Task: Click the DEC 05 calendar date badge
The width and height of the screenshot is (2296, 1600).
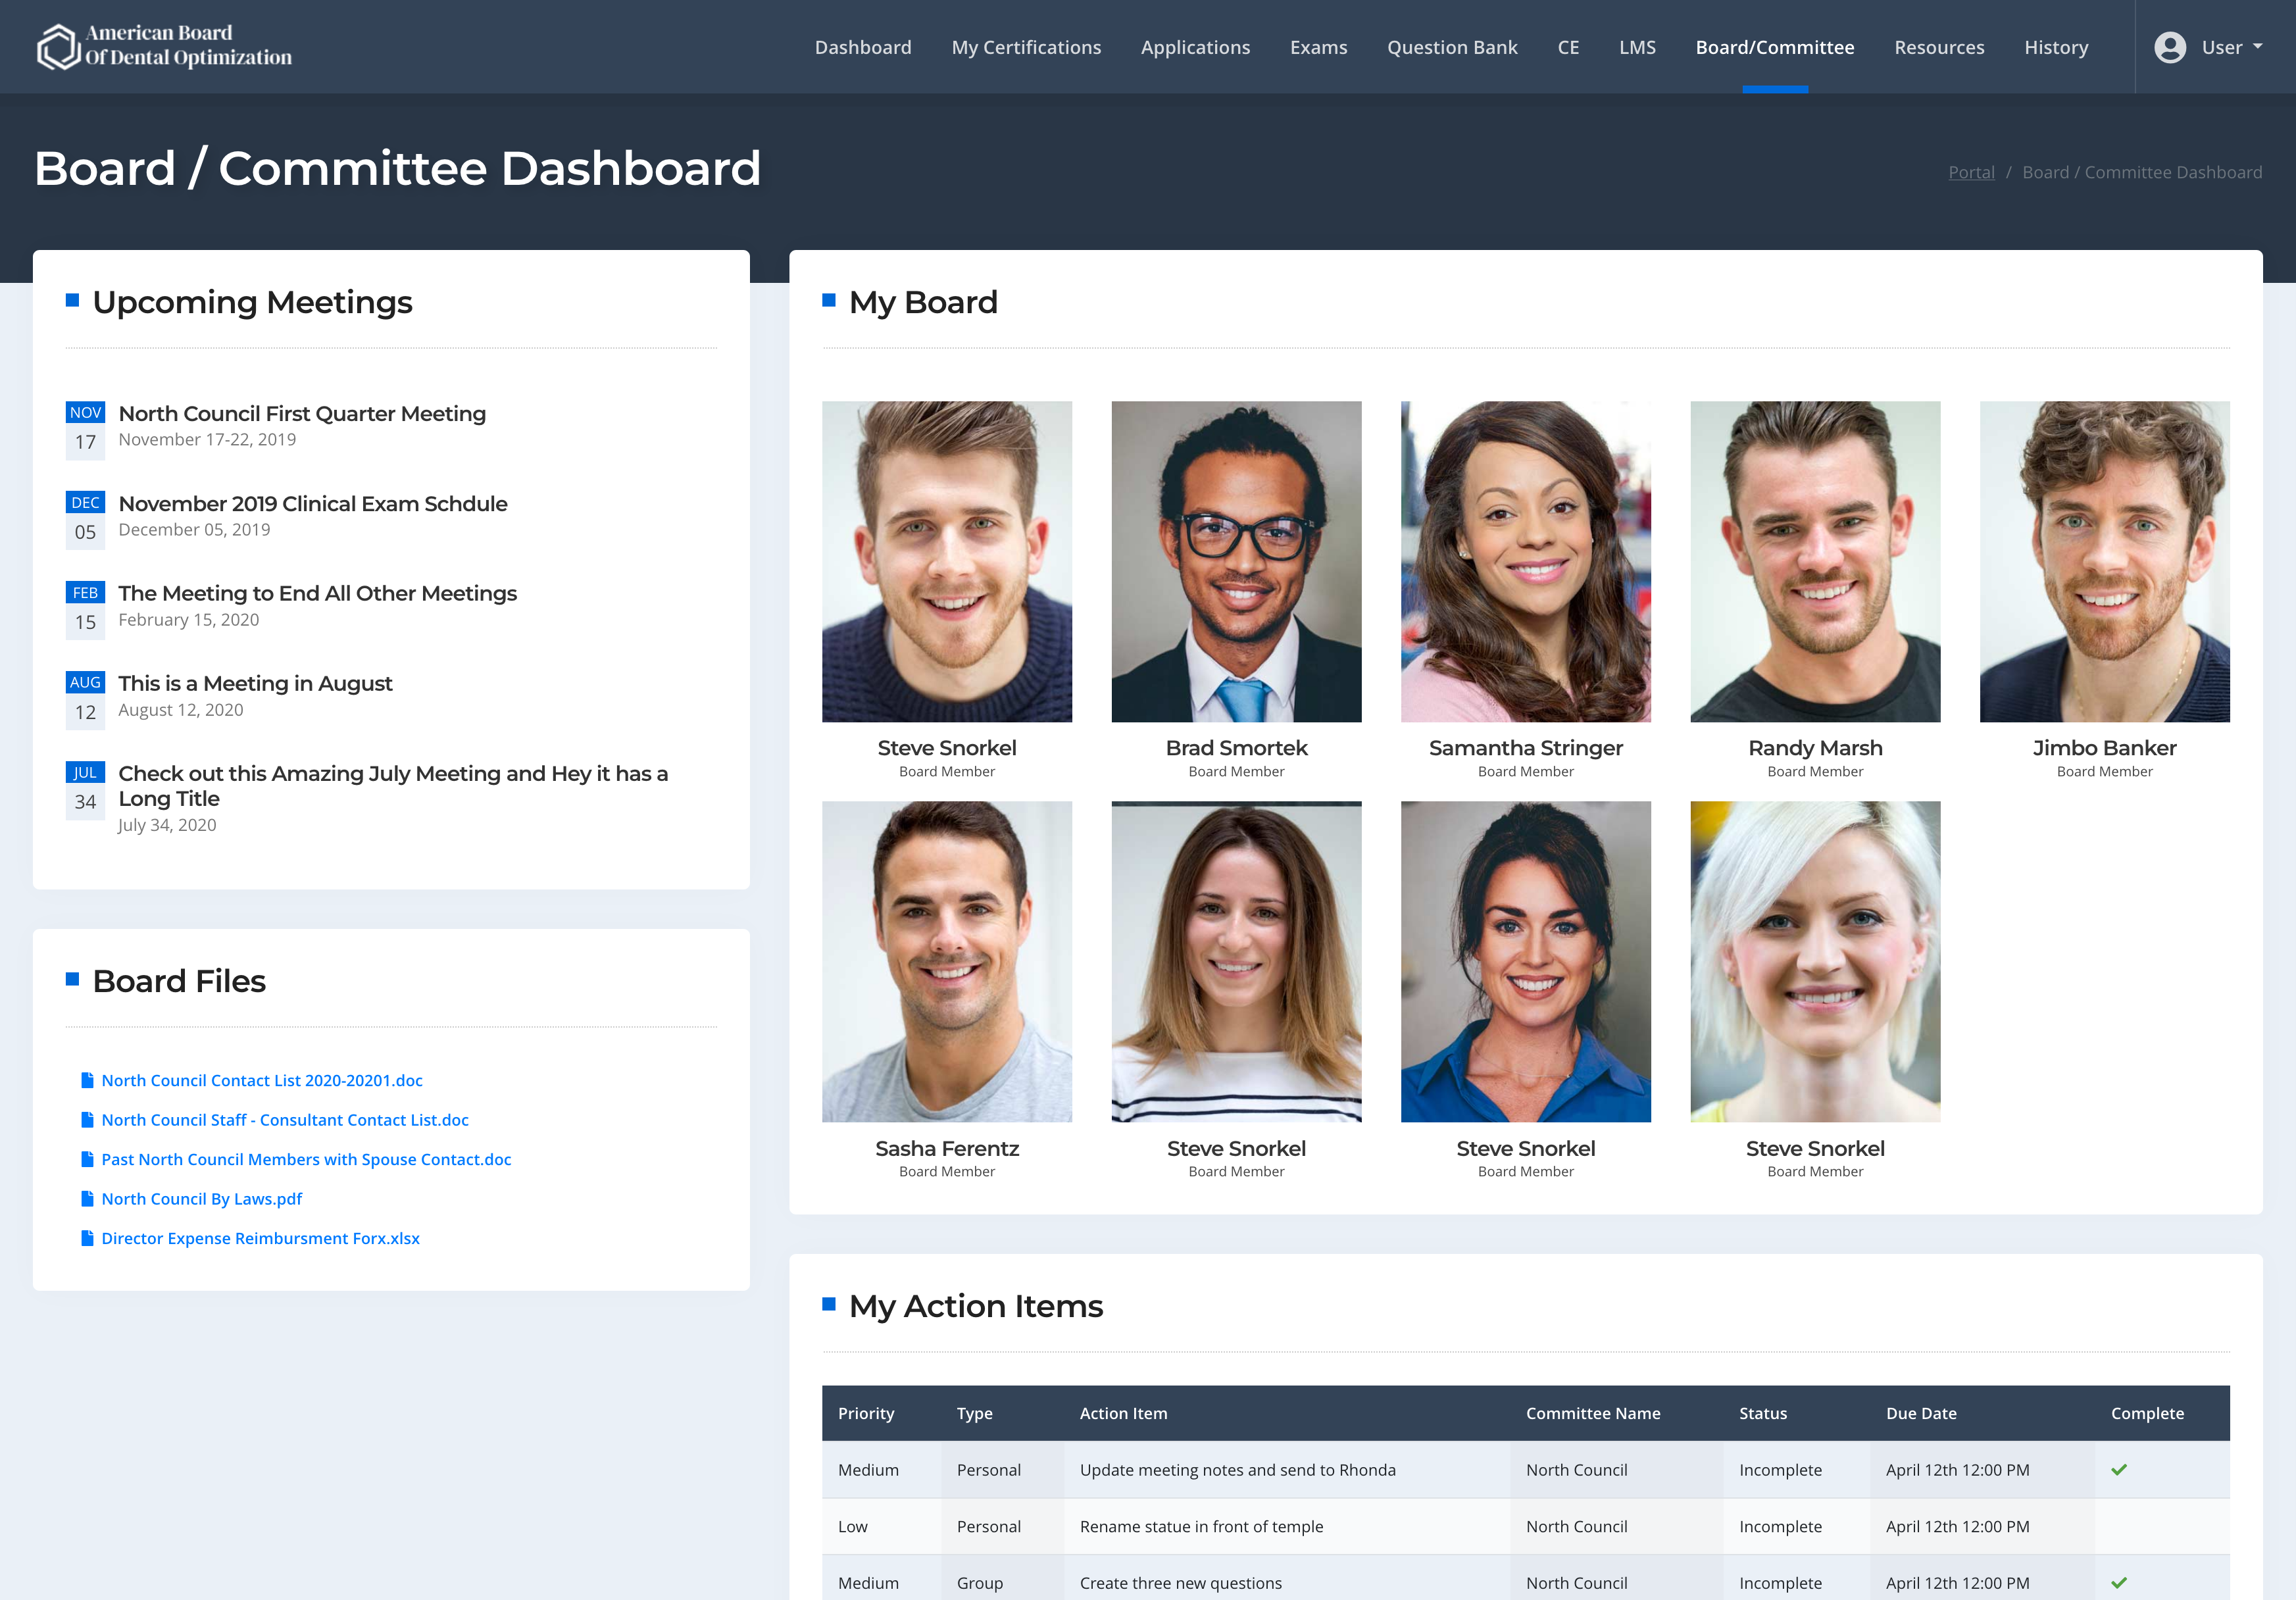Action: point(85,519)
